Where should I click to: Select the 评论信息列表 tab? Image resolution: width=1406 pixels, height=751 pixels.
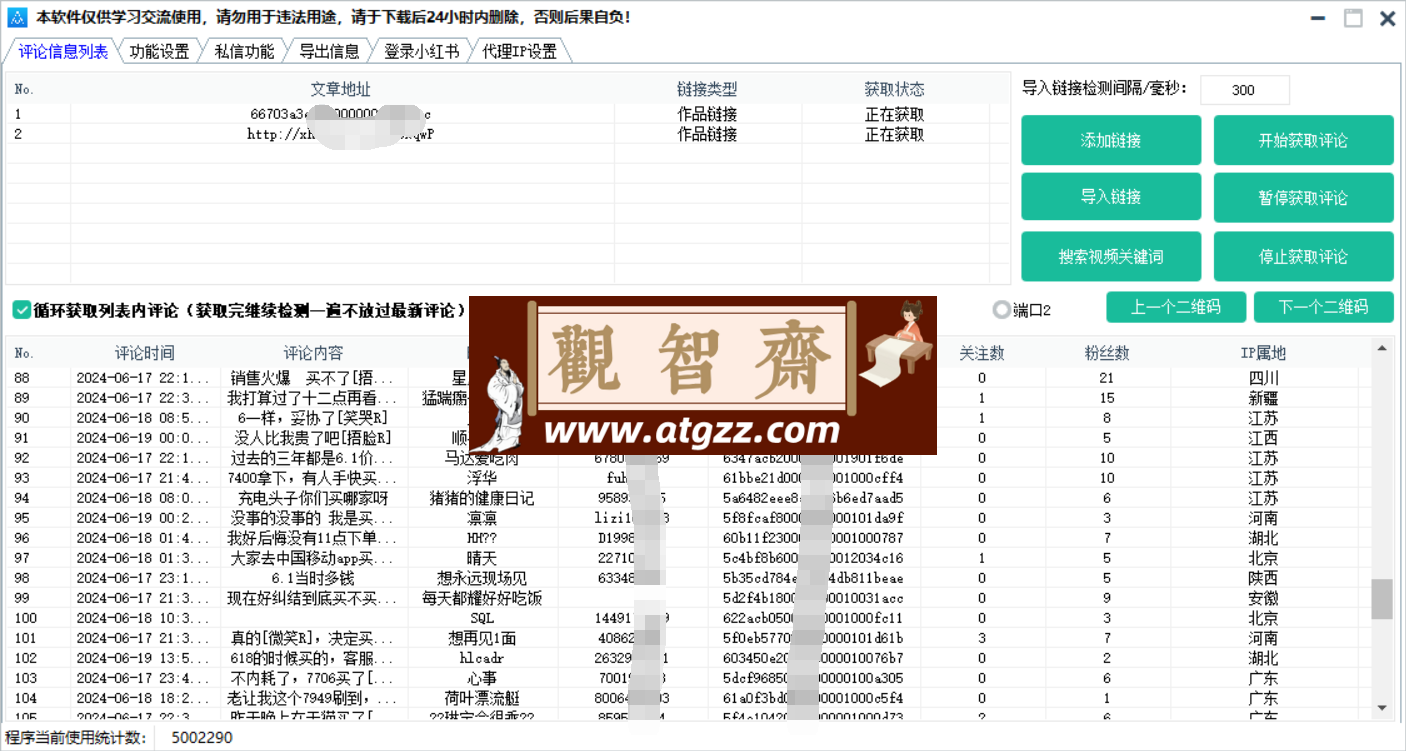[63, 51]
